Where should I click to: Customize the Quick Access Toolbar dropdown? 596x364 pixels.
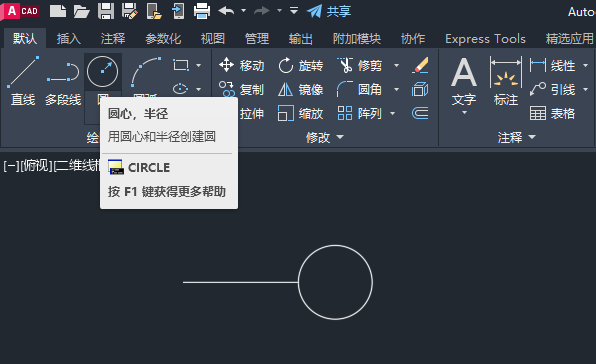pyautogui.click(x=294, y=11)
